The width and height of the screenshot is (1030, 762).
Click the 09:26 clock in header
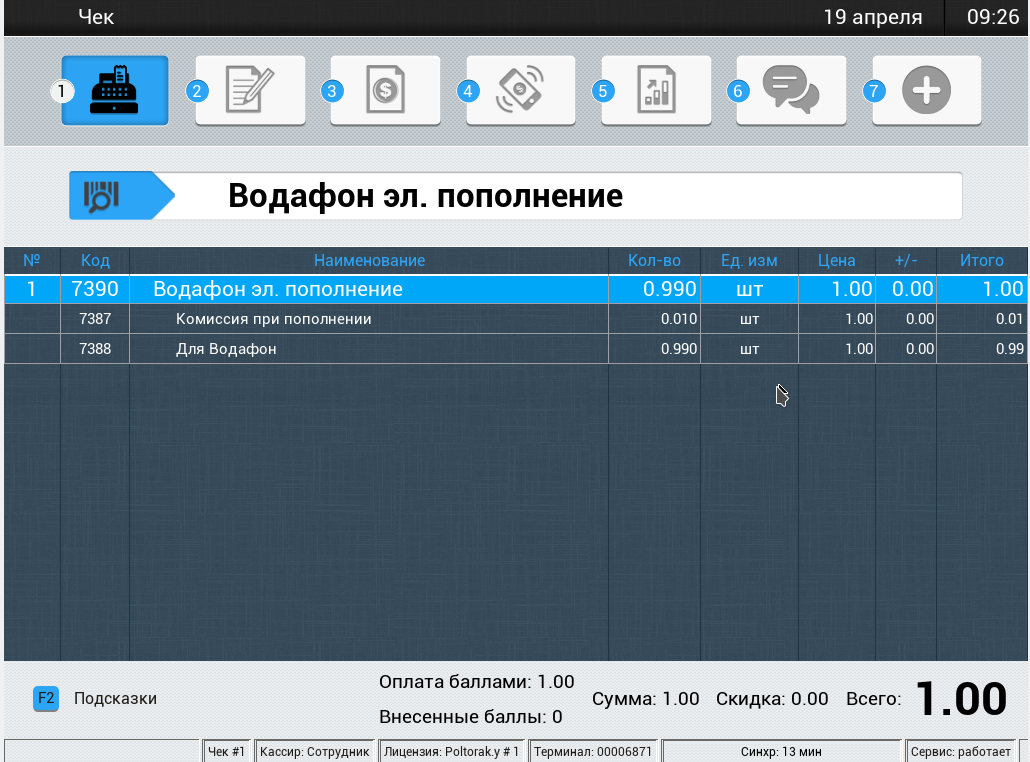coord(993,17)
